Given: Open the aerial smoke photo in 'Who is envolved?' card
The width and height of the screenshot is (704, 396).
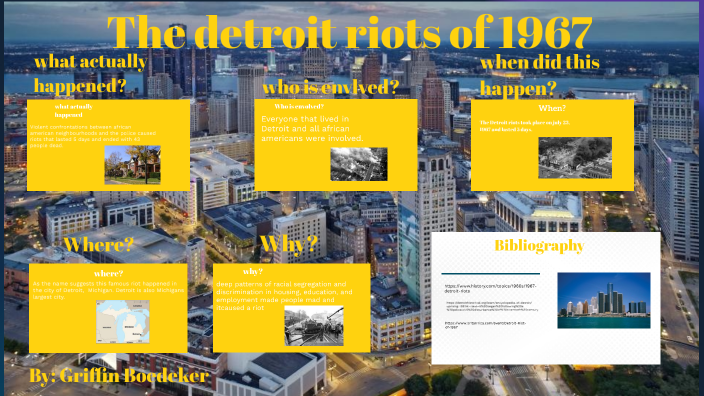Looking at the screenshot, I should (359, 164).
